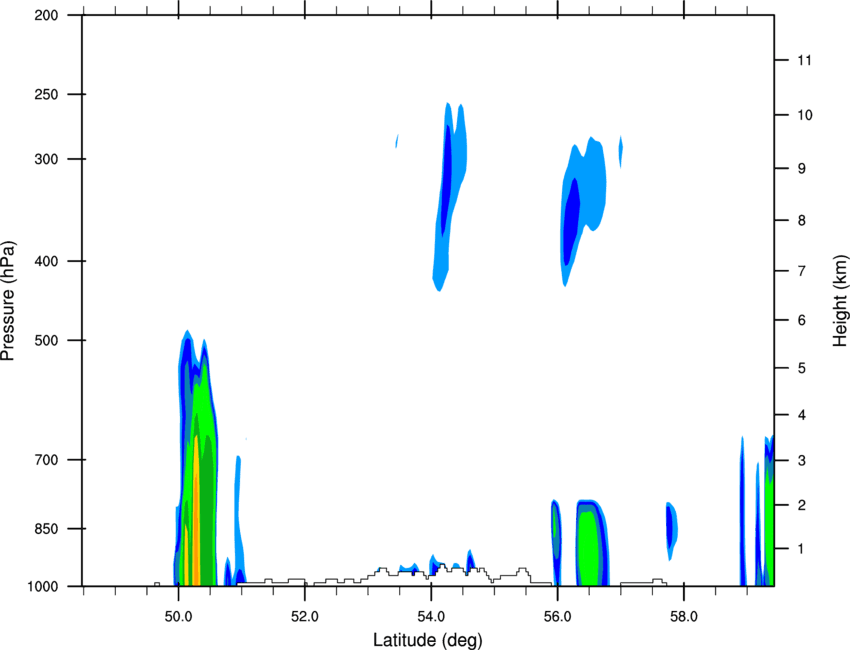Click the Latitude (deg) axis title
Image resolution: width=850 pixels, height=650 pixels.
click(428, 640)
